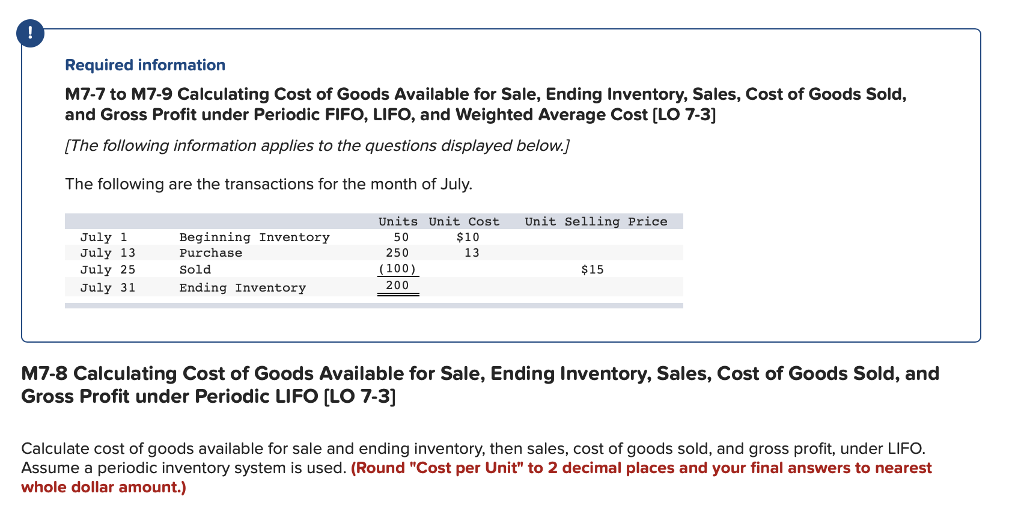Select the (100) units sold value
This screenshot has width=1024, height=517.
tap(397, 270)
